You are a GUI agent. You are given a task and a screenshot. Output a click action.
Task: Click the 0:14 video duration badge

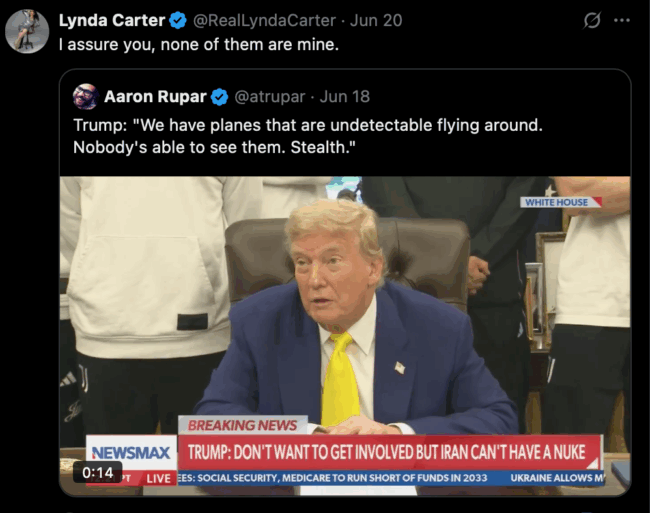coord(97,472)
